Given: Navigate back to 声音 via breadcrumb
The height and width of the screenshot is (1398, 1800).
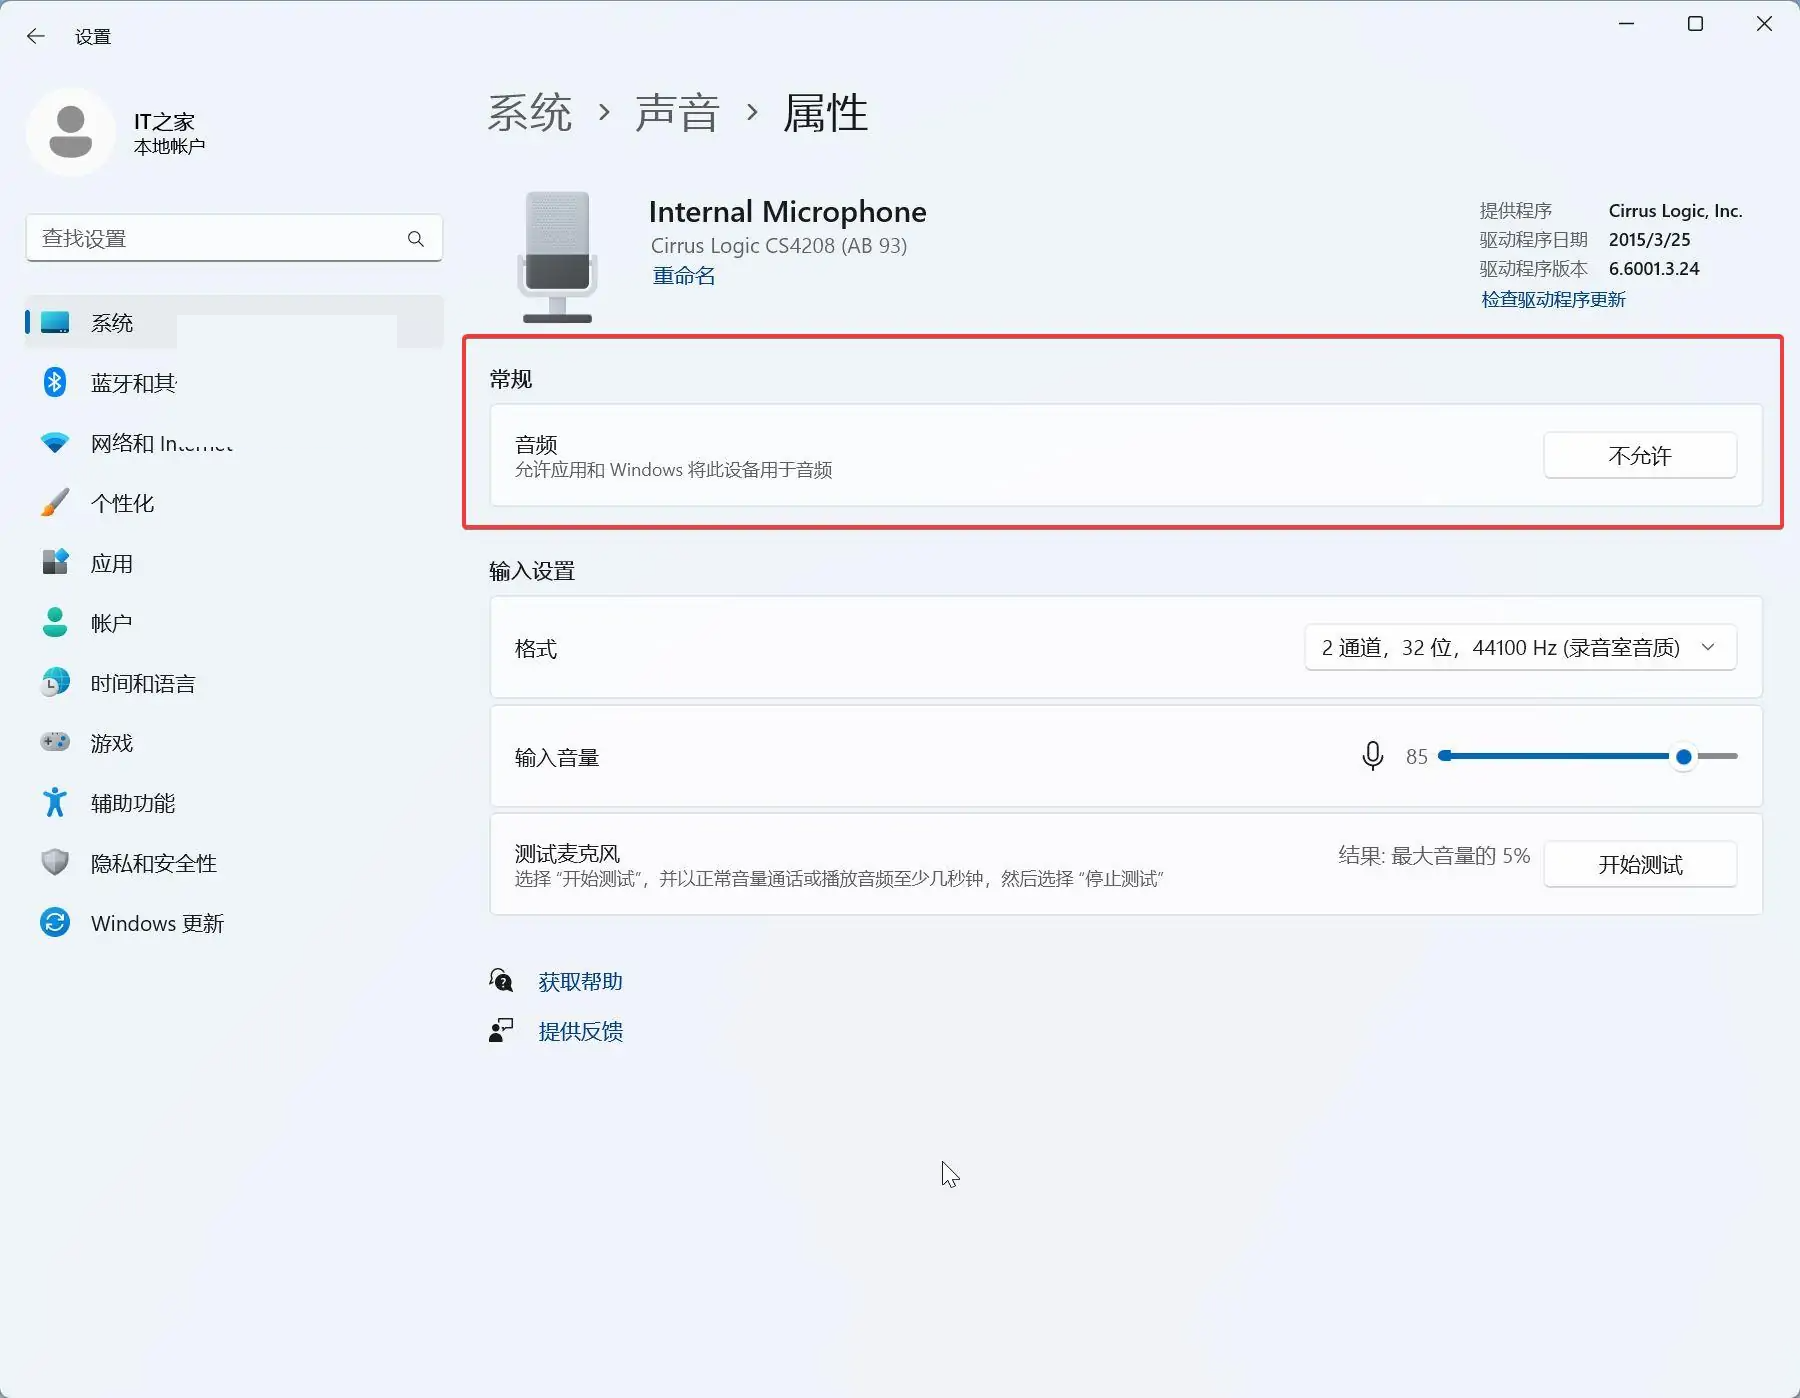Looking at the screenshot, I should coord(678,113).
